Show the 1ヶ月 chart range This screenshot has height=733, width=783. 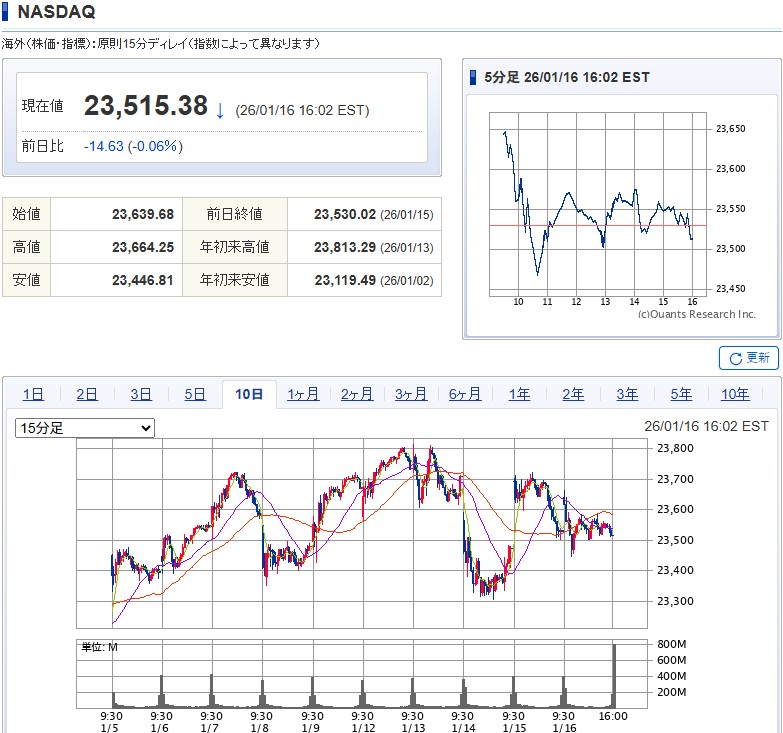click(x=303, y=394)
